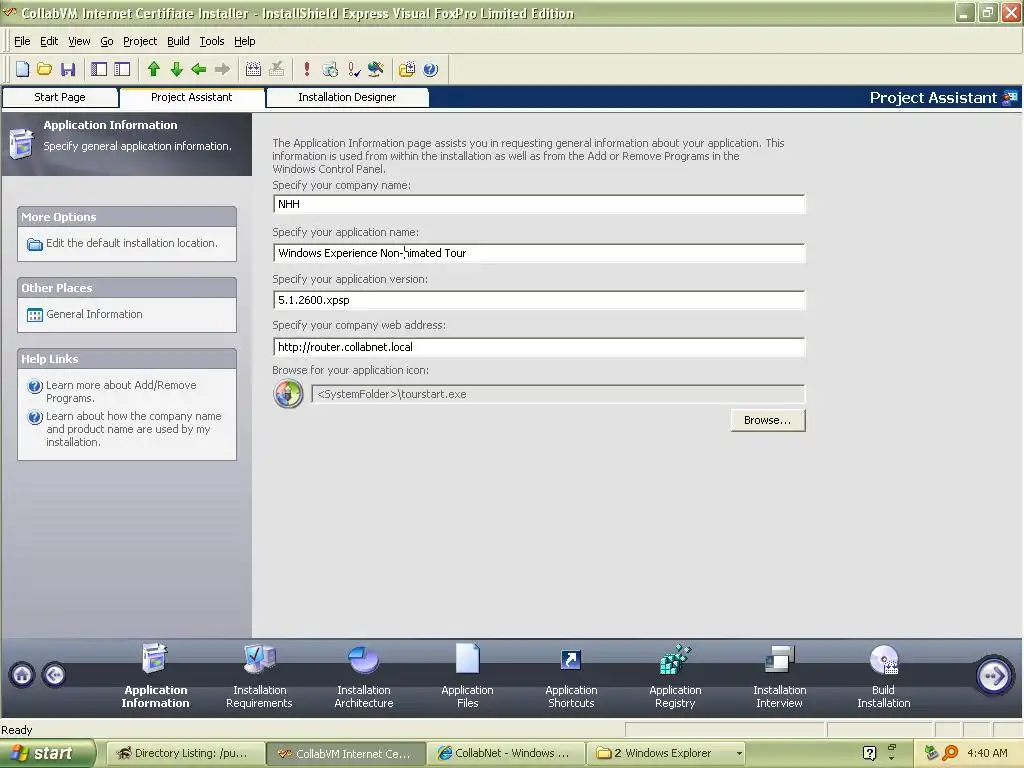Click the exclamation checkmark validate icon
The image size is (1024, 768).
pyautogui.click(x=353, y=69)
